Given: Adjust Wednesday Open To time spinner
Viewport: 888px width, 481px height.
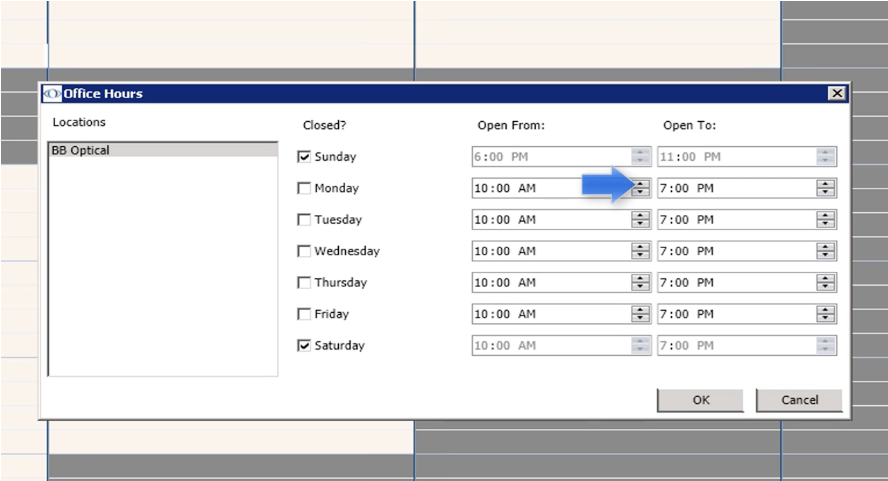Looking at the screenshot, I should (826, 251).
